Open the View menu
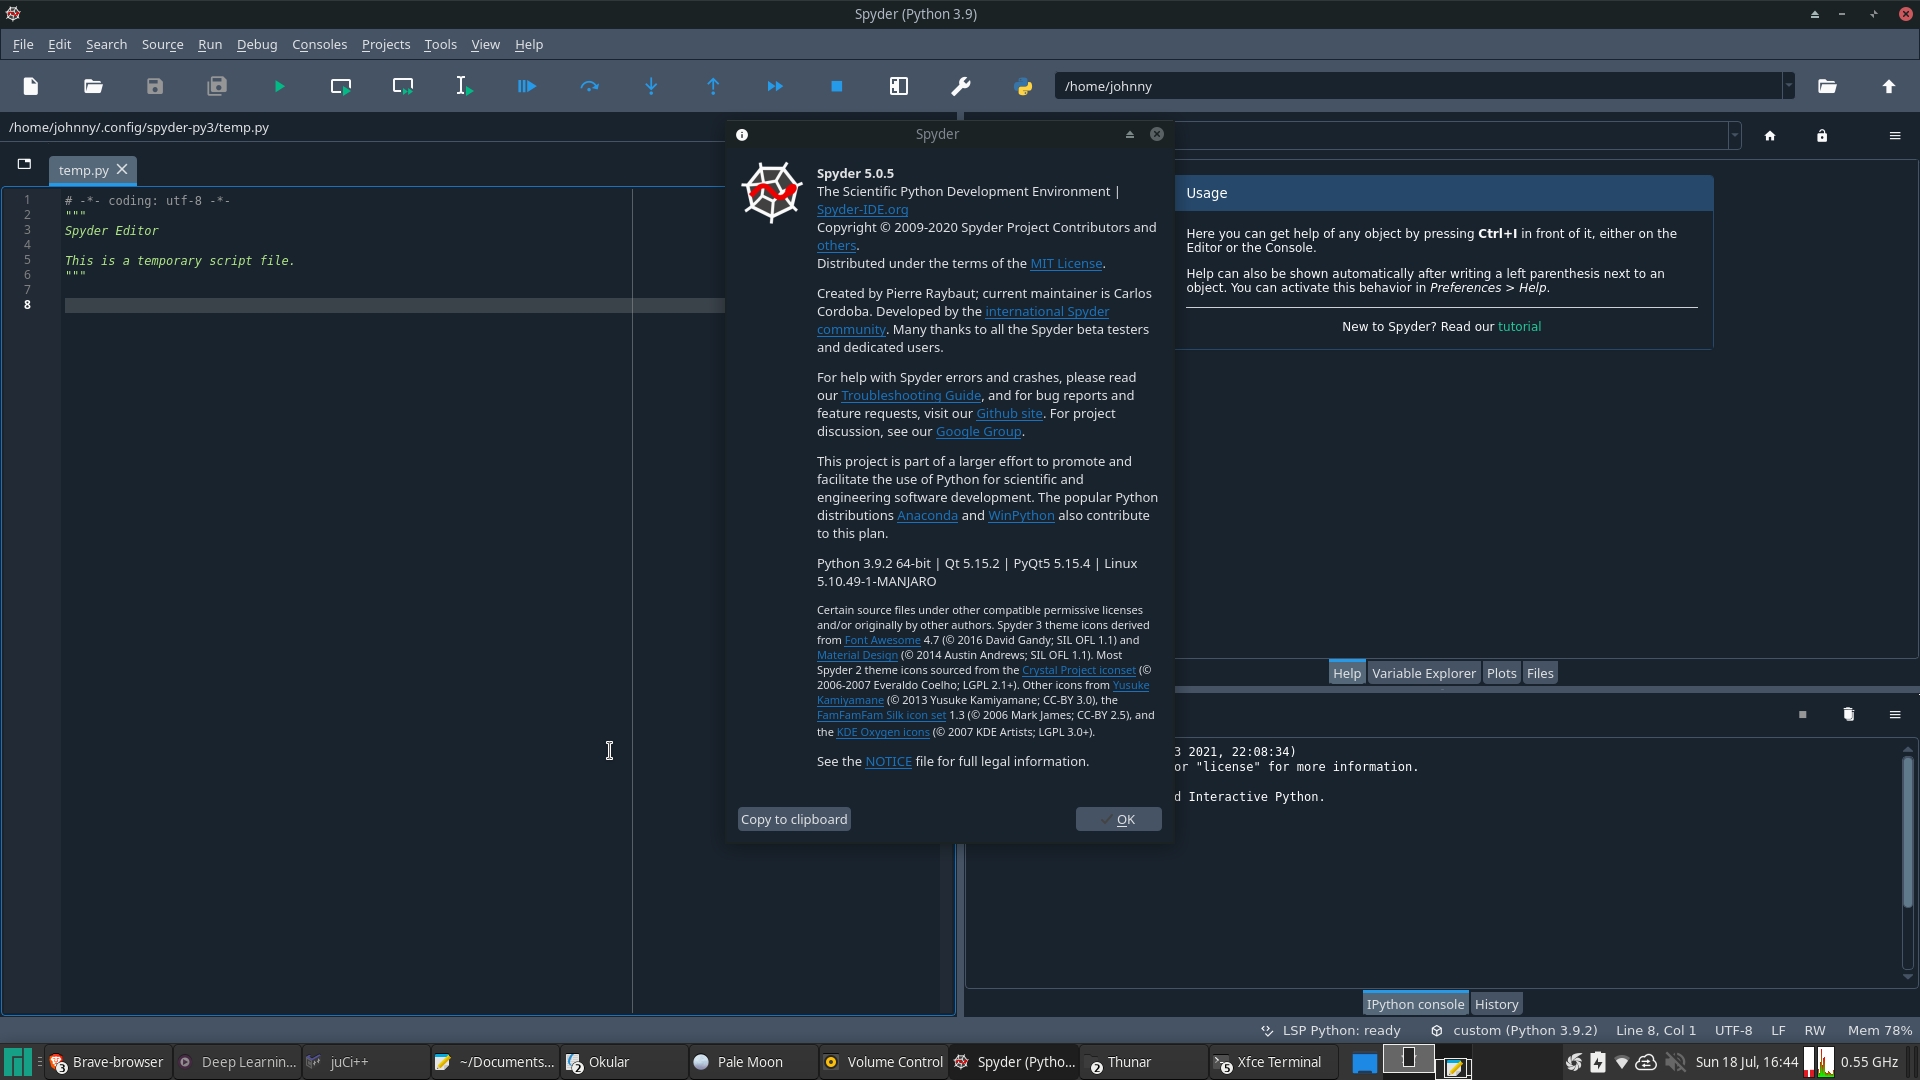Screen dimensions: 1920x1080 (485, 44)
